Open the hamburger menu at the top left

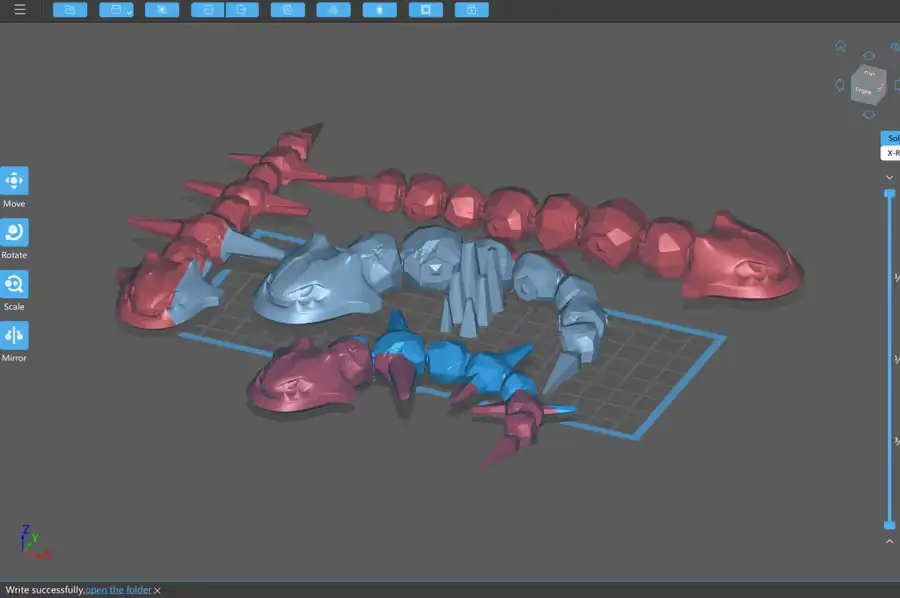point(19,9)
